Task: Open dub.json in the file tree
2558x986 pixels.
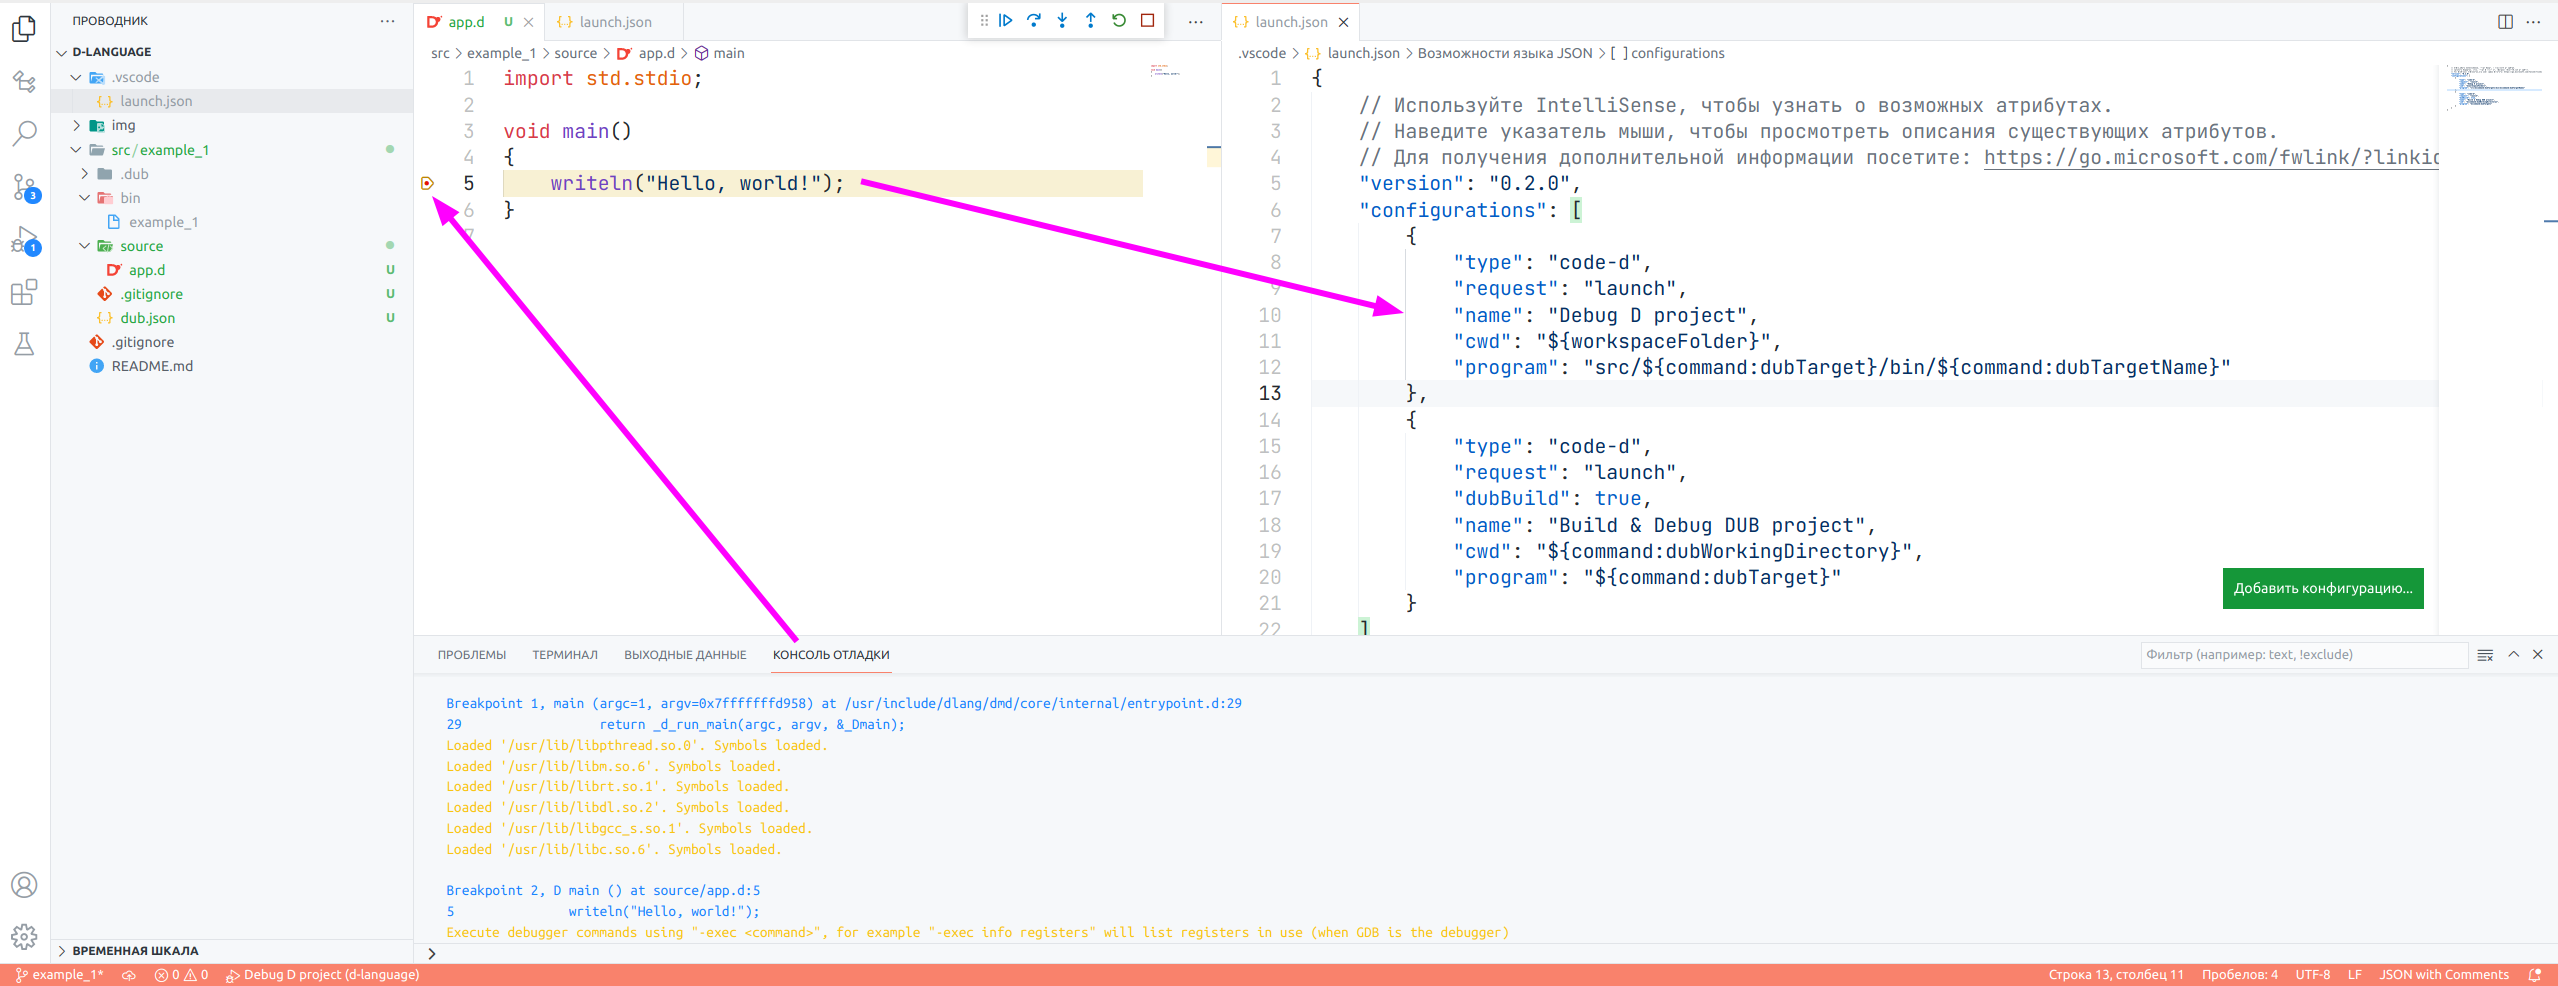Action: tap(147, 318)
